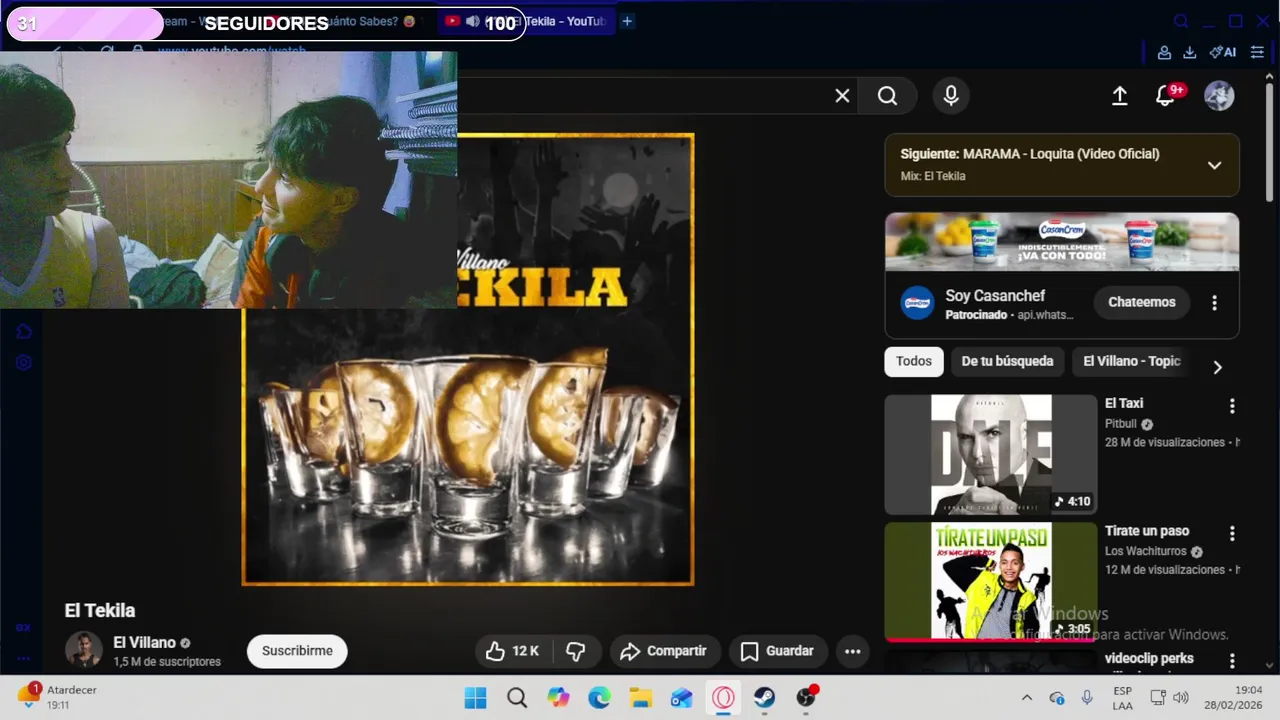Open Atardecer weather widget
The height and width of the screenshot is (720, 1280).
58,698
